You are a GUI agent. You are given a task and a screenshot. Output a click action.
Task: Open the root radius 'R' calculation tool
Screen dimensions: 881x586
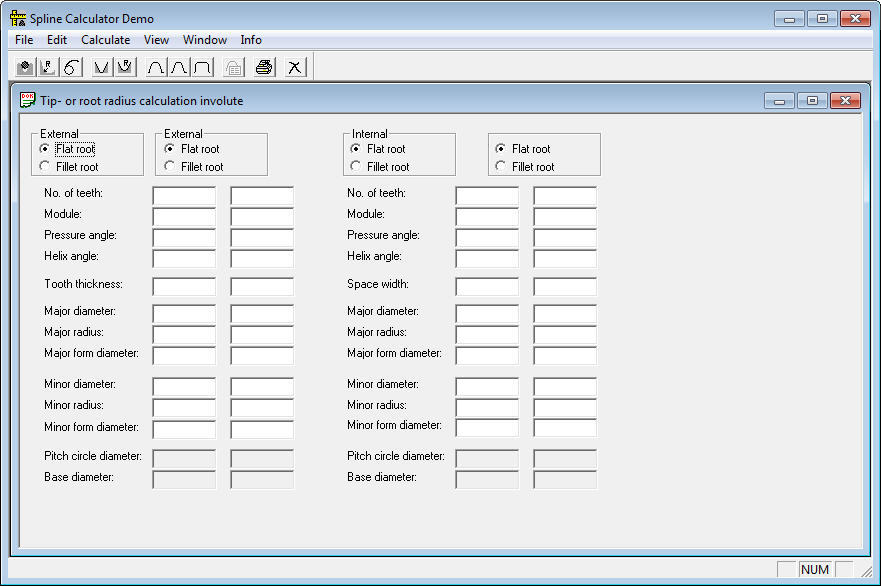(x=47, y=67)
